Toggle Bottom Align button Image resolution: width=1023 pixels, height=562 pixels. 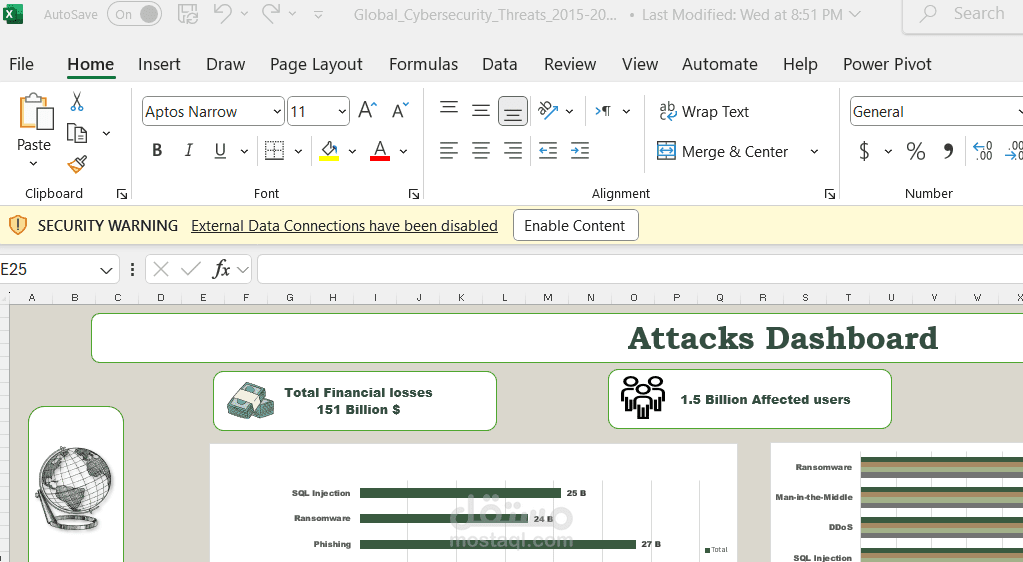click(x=513, y=112)
